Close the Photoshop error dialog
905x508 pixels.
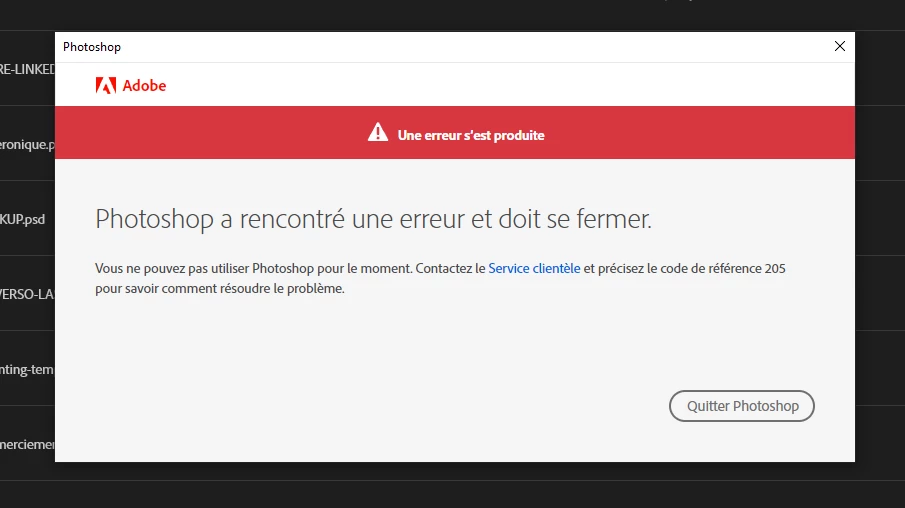pyautogui.click(x=840, y=46)
